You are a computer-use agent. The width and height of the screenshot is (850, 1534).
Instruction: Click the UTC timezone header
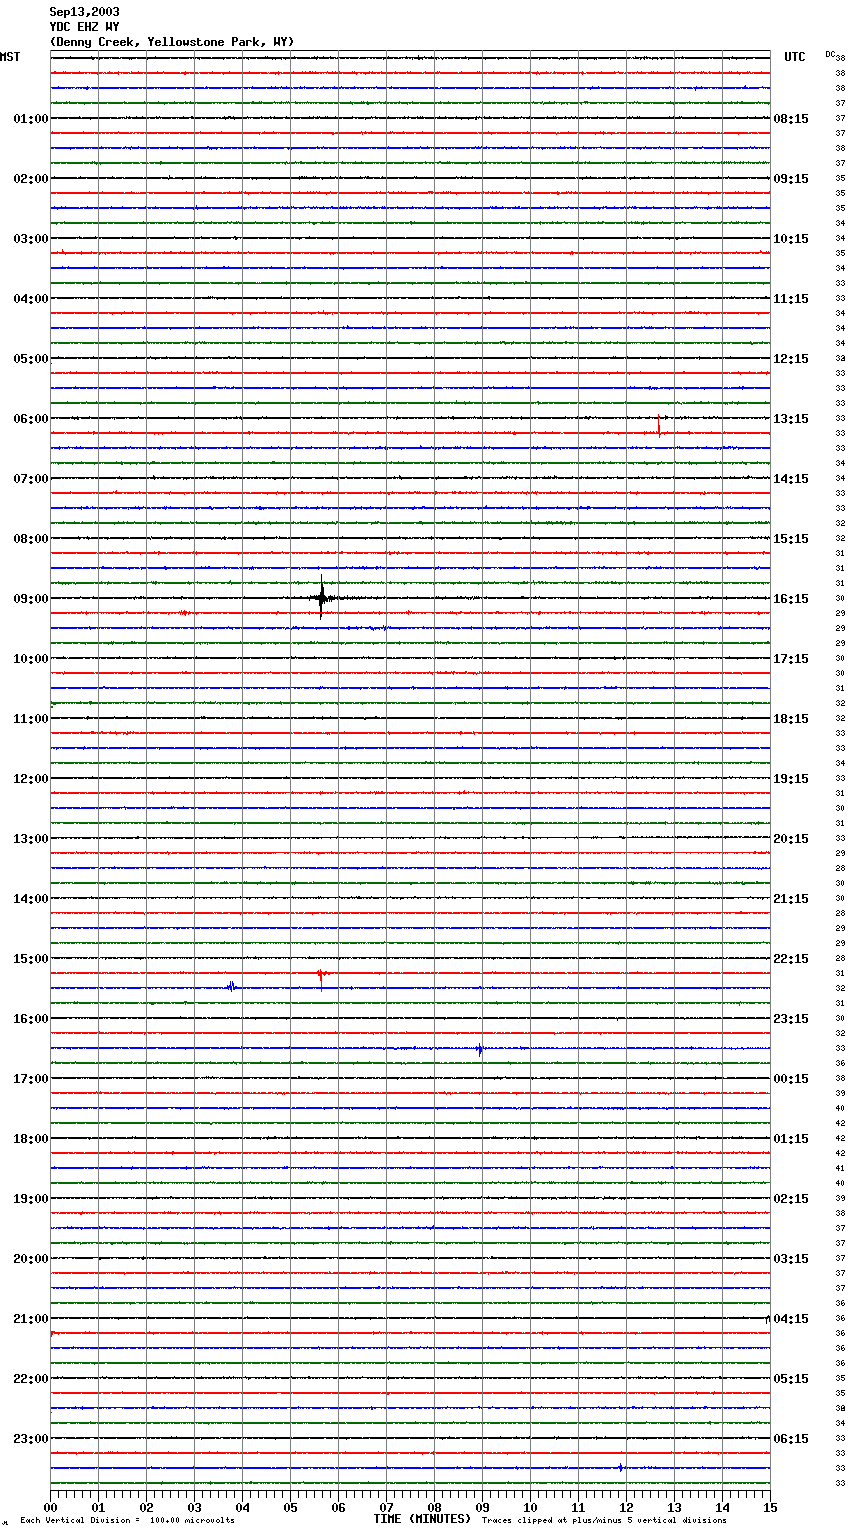[x=795, y=57]
